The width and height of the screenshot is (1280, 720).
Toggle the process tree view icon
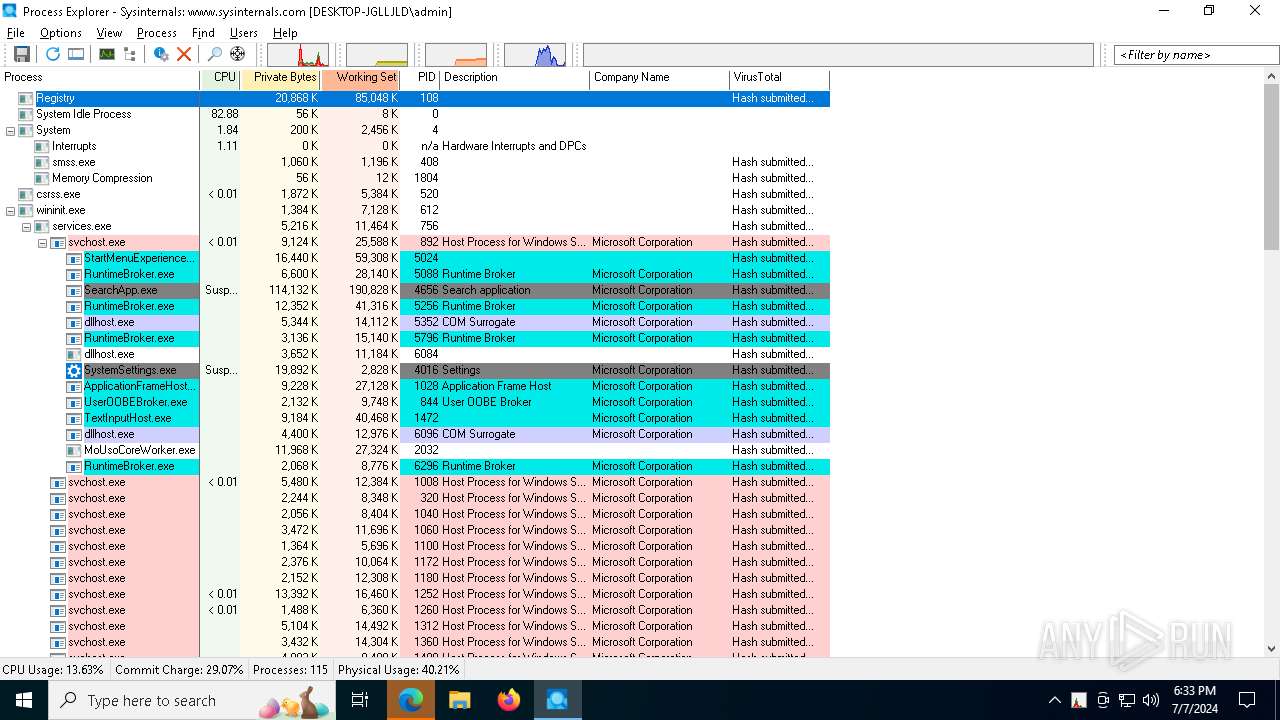[x=129, y=54]
